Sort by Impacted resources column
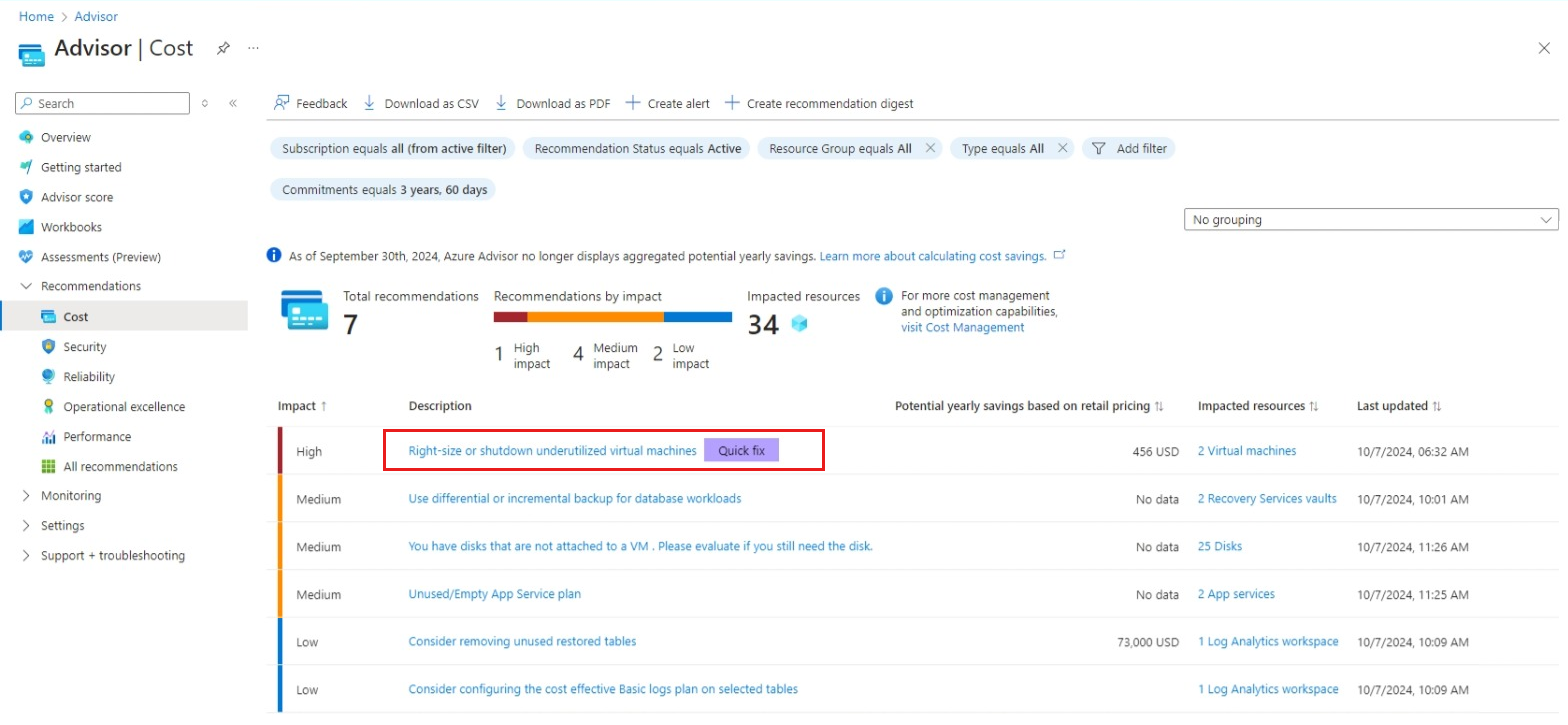Image resolution: width=1568 pixels, height=725 pixels. click(1258, 406)
